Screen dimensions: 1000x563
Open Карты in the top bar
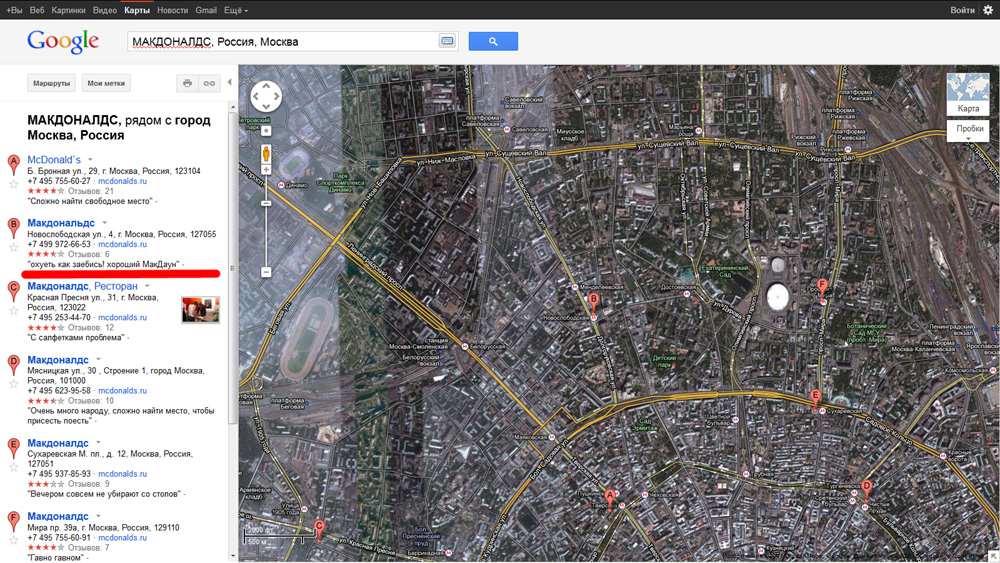pos(136,10)
